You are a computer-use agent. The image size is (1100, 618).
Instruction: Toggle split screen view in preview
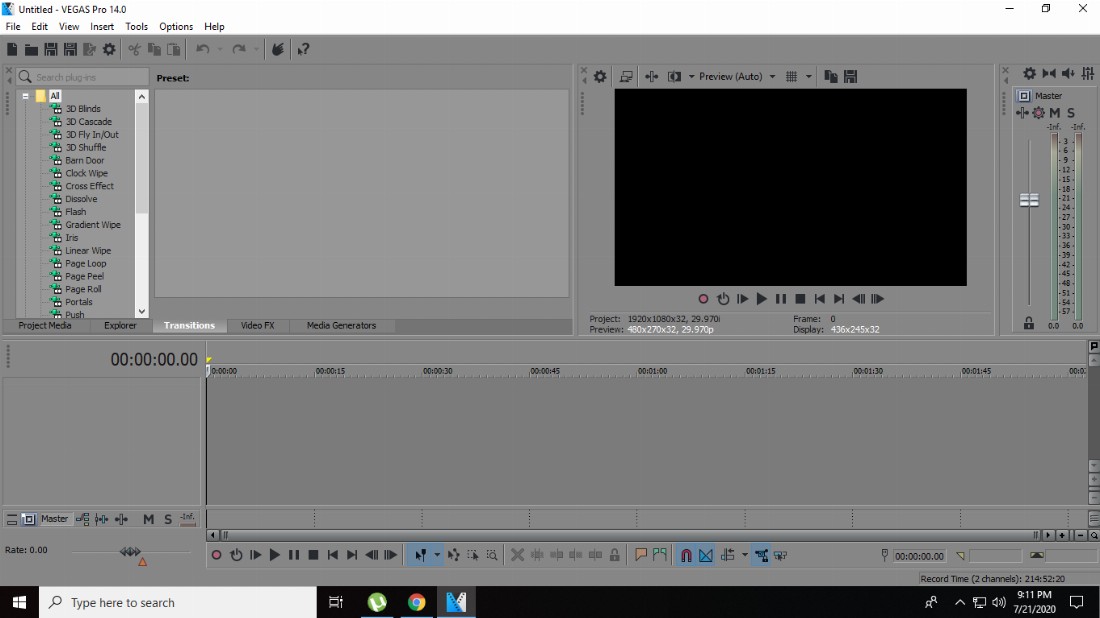pyautogui.click(x=674, y=76)
